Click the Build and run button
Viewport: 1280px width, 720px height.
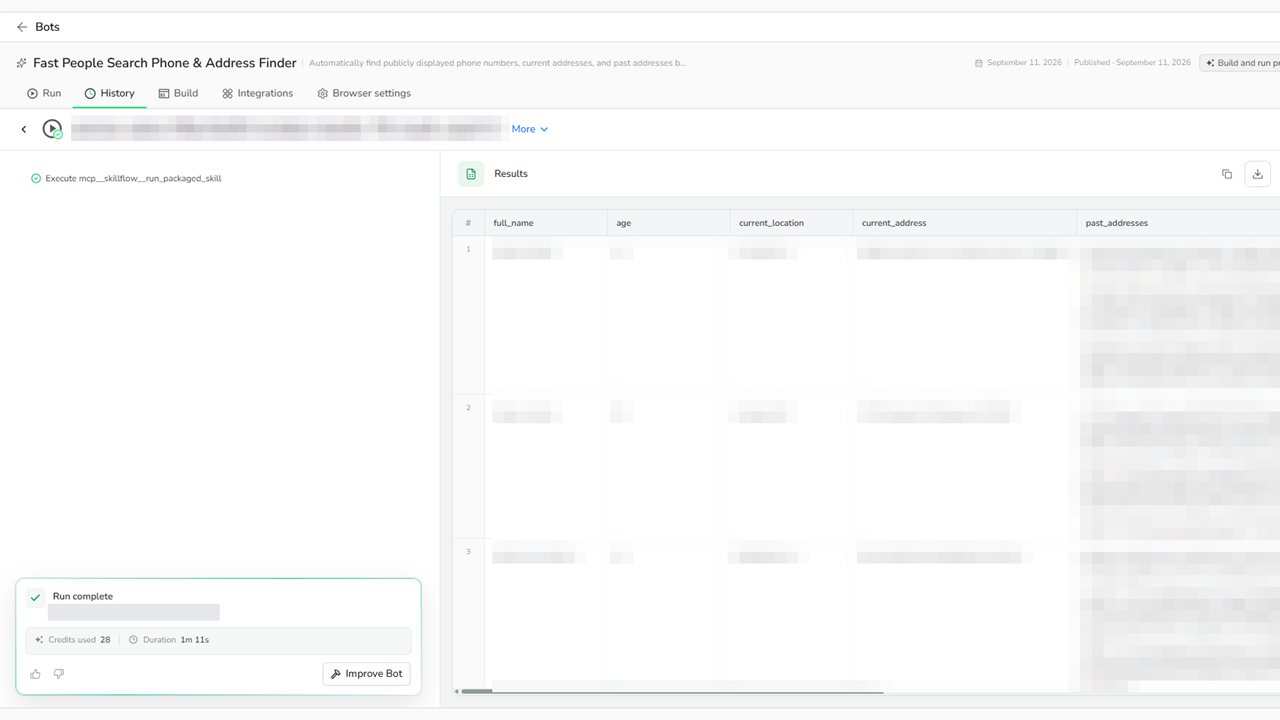tap(1241, 62)
